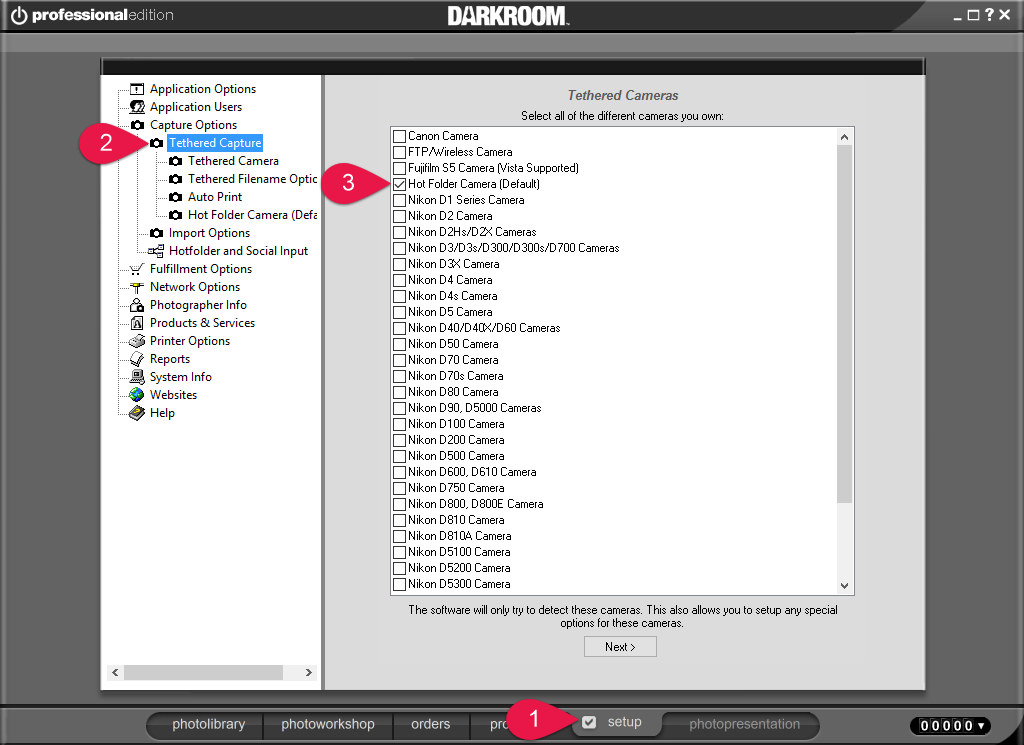The height and width of the screenshot is (745, 1024).
Task: Click the Printer Options printer icon
Action: tap(136, 341)
